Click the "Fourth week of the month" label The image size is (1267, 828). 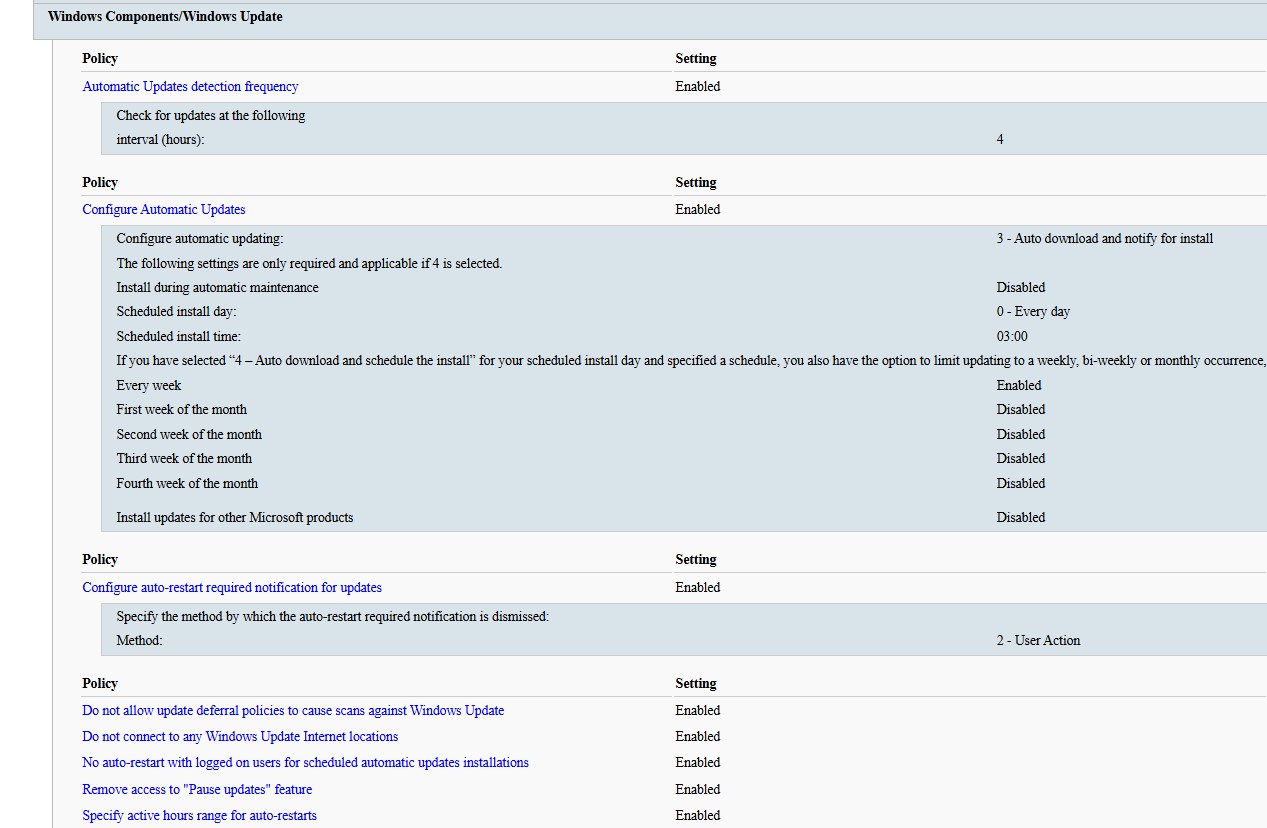click(x=187, y=484)
